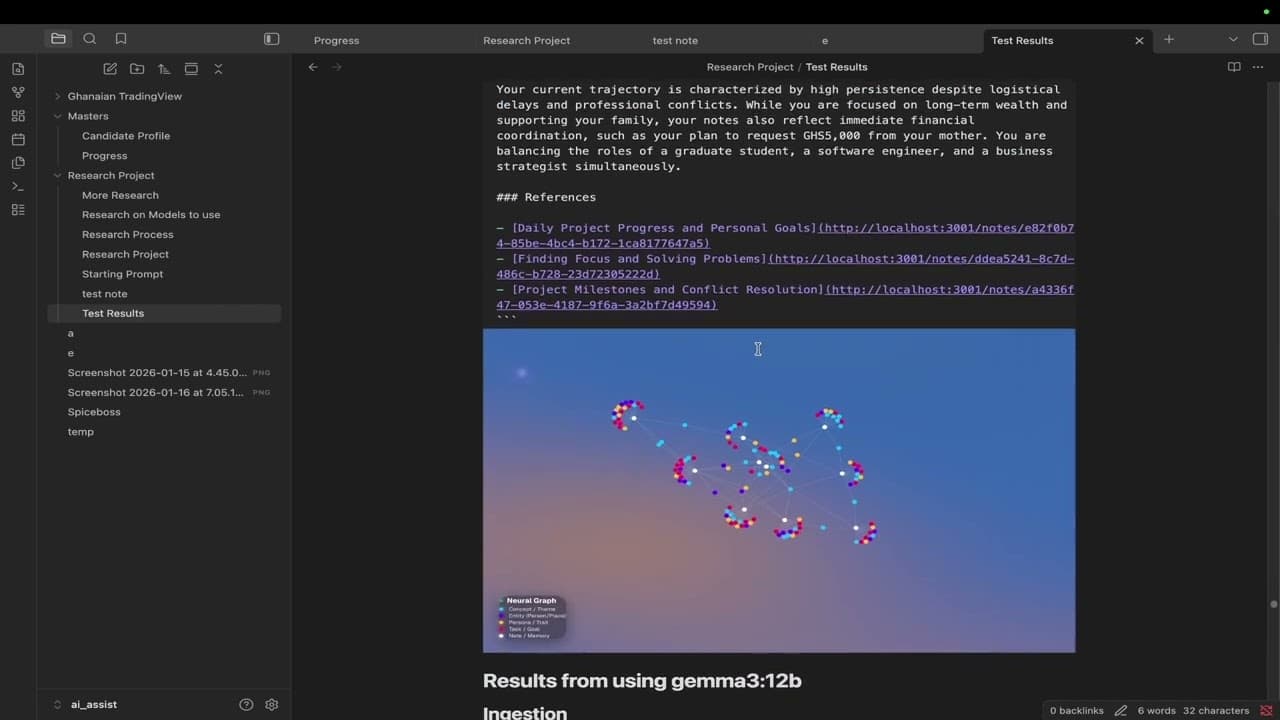Switch to the test note tab
The height and width of the screenshot is (720, 1280).
pyautogui.click(x=675, y=40)
